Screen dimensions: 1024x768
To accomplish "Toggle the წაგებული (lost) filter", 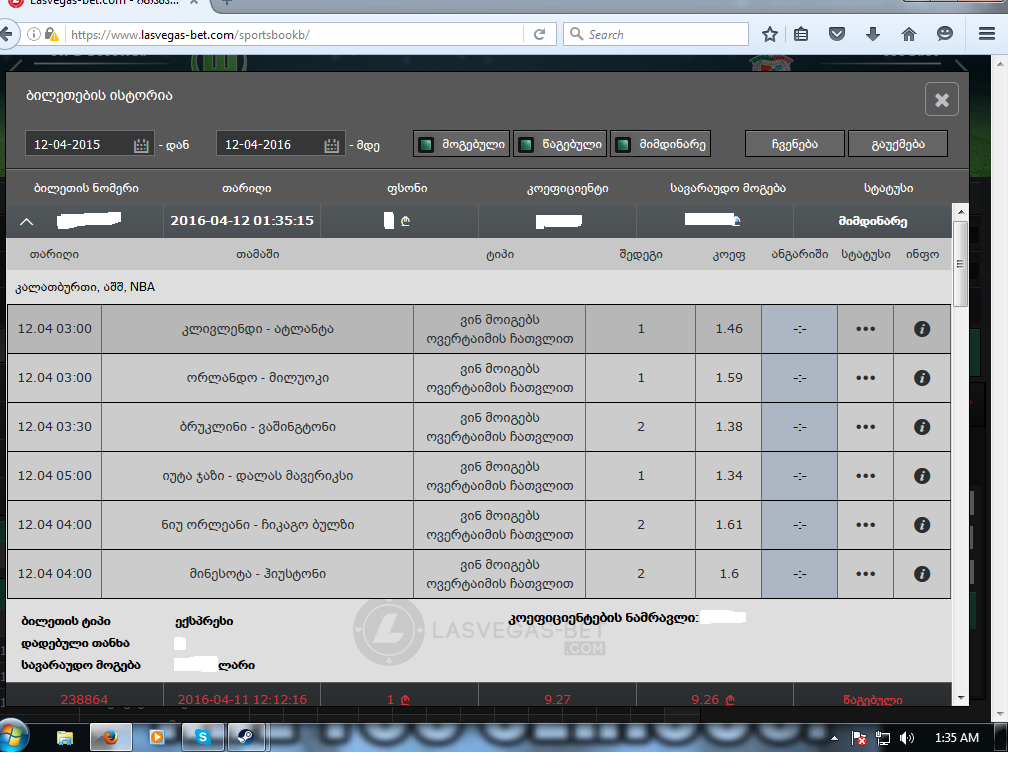I will (x=560, y=144).
